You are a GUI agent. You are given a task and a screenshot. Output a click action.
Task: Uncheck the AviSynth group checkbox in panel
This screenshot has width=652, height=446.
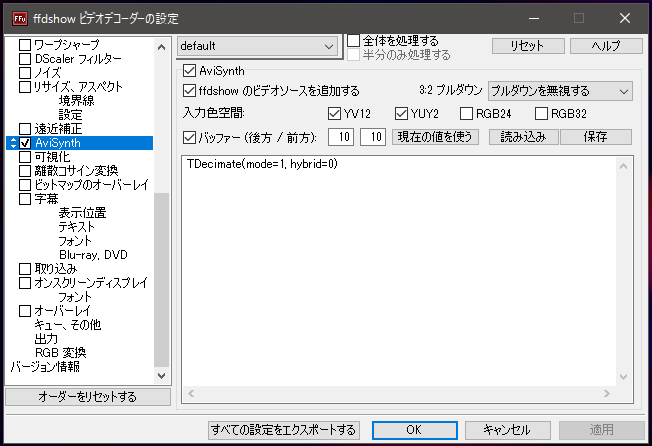[x=189, y=71]
